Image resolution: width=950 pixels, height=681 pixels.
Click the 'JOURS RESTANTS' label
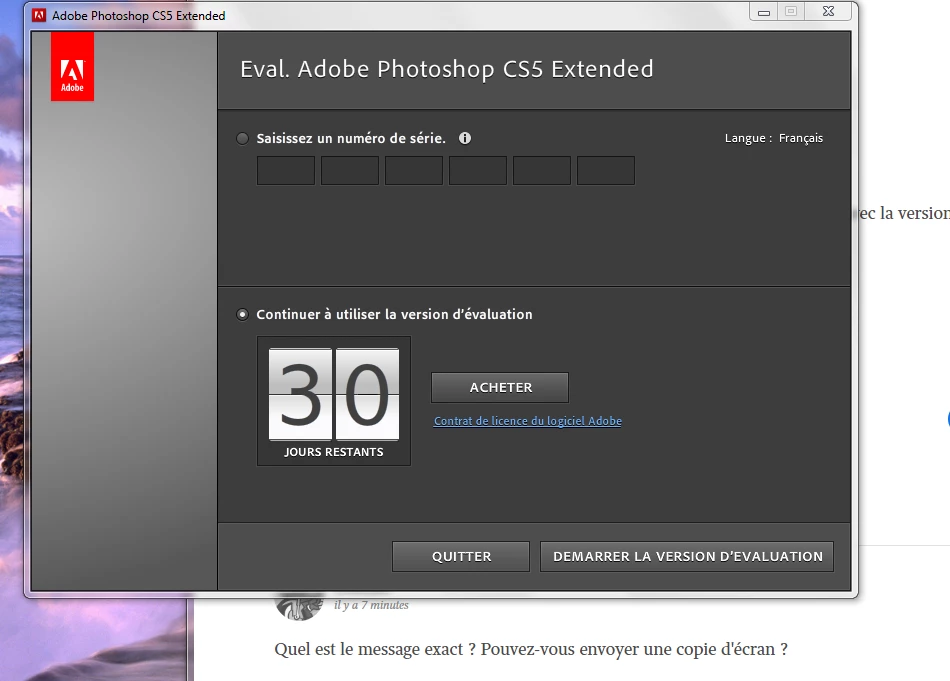(334, 452)
